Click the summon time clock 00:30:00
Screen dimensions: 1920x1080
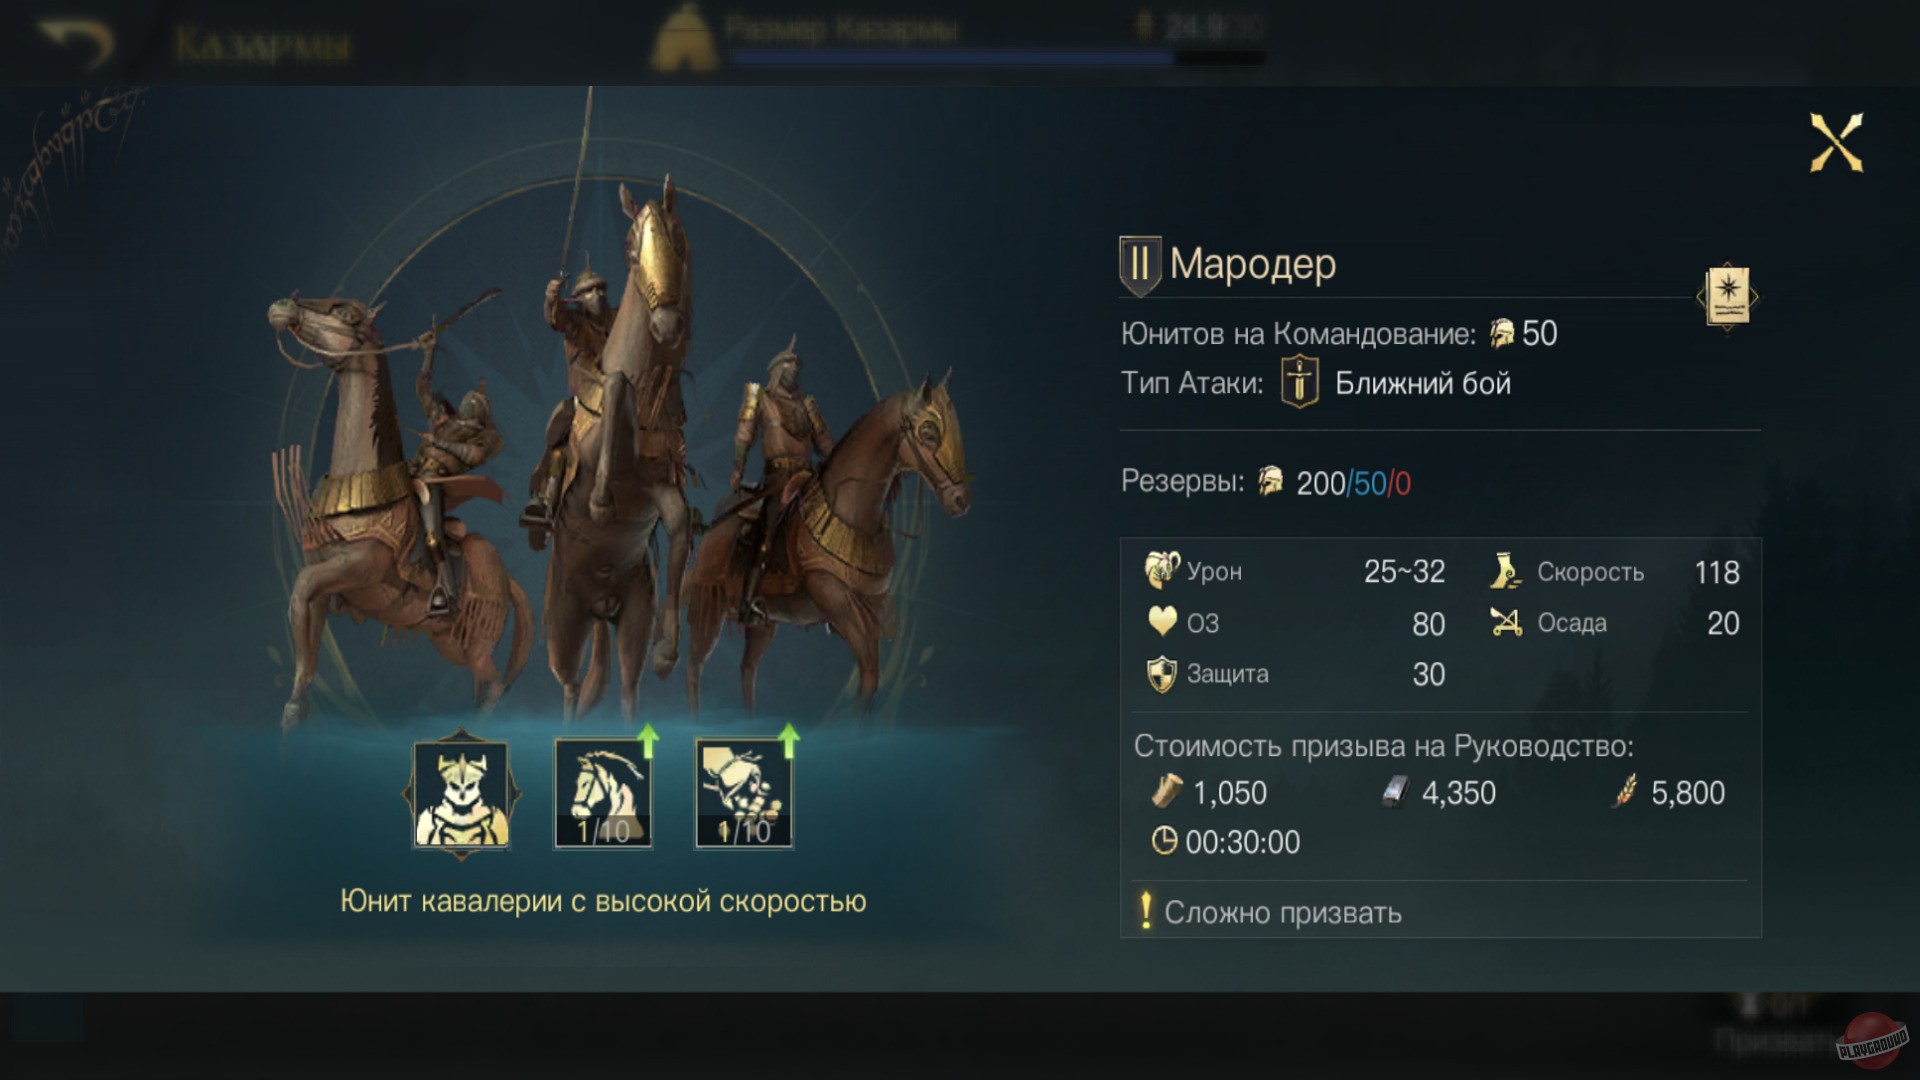pyautogui.click(x=1226, y=842)
